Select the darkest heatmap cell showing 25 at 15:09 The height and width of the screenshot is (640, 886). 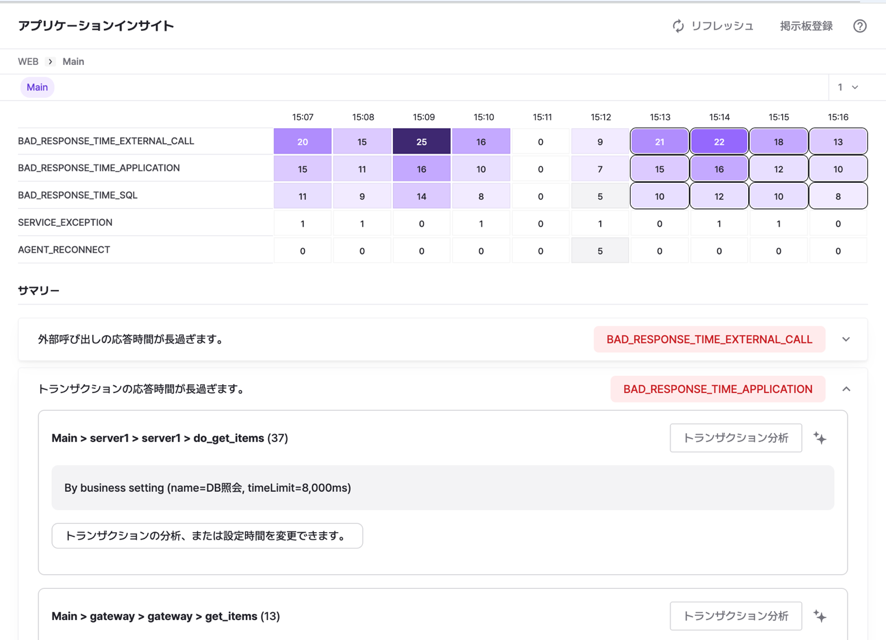[421, 142]
